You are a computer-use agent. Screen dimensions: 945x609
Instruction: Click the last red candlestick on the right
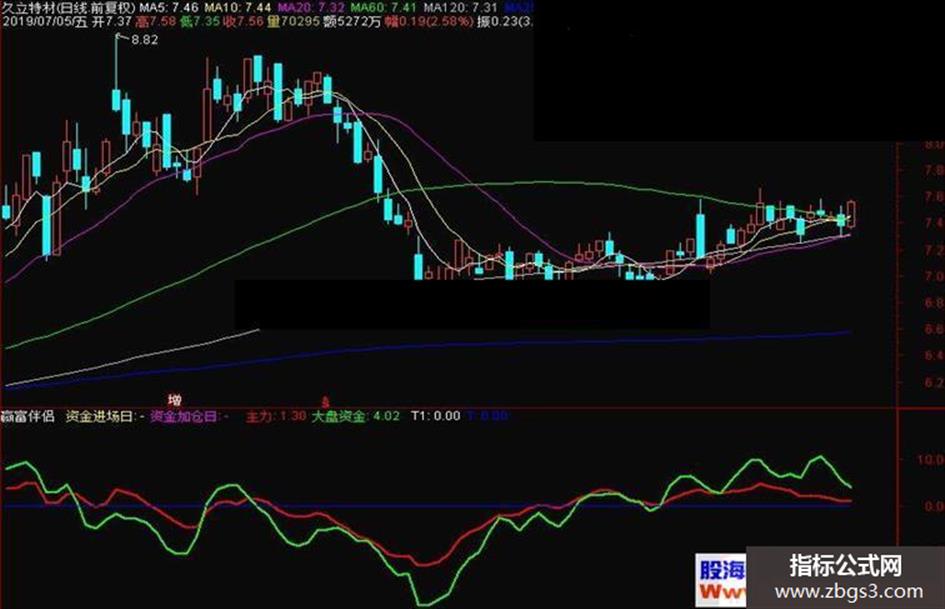852,213
